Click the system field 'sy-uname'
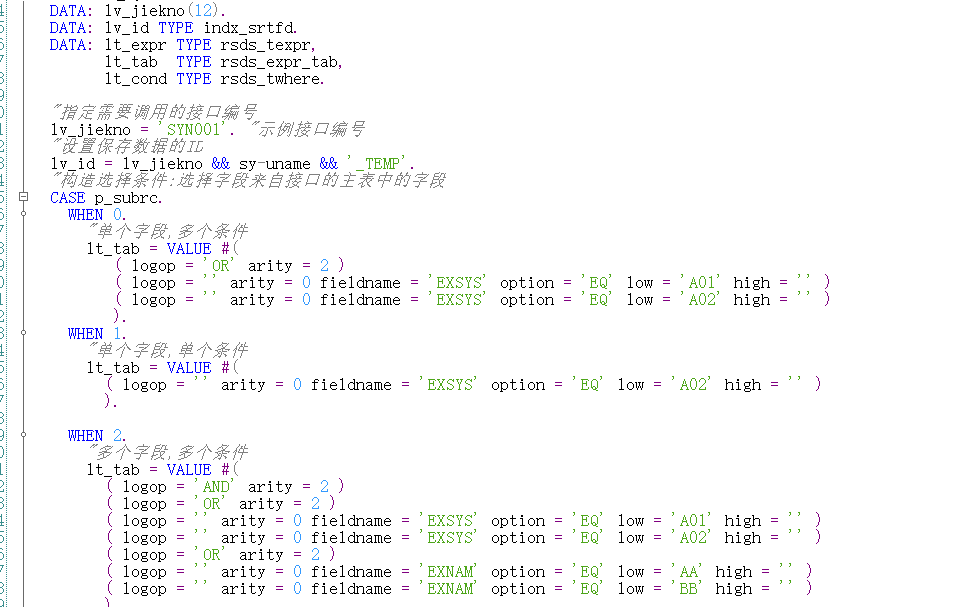 (x=275, y=164)
